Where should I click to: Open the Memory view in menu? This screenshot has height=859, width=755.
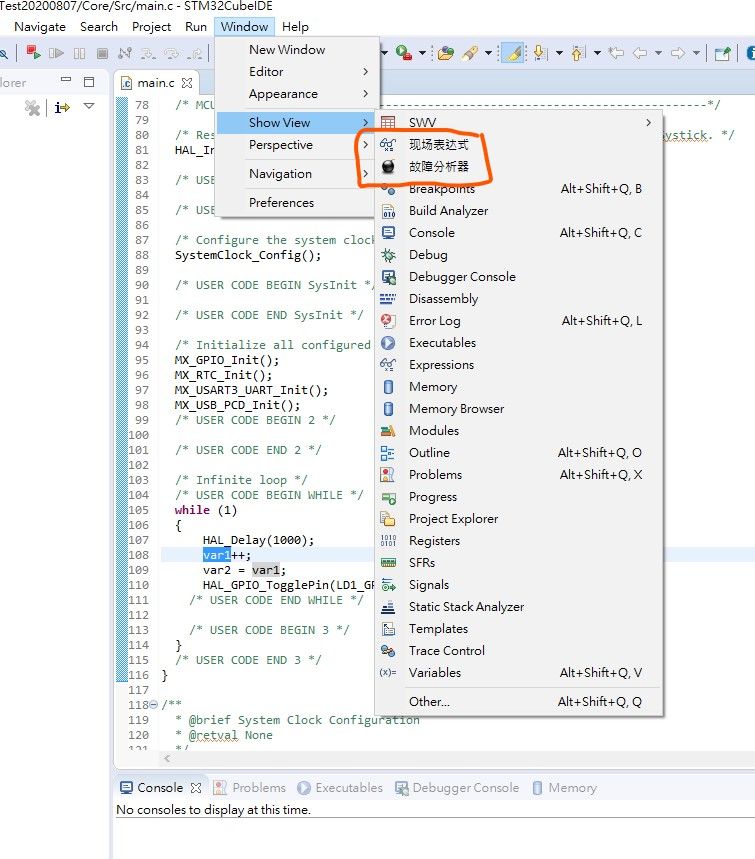(518, 387)
